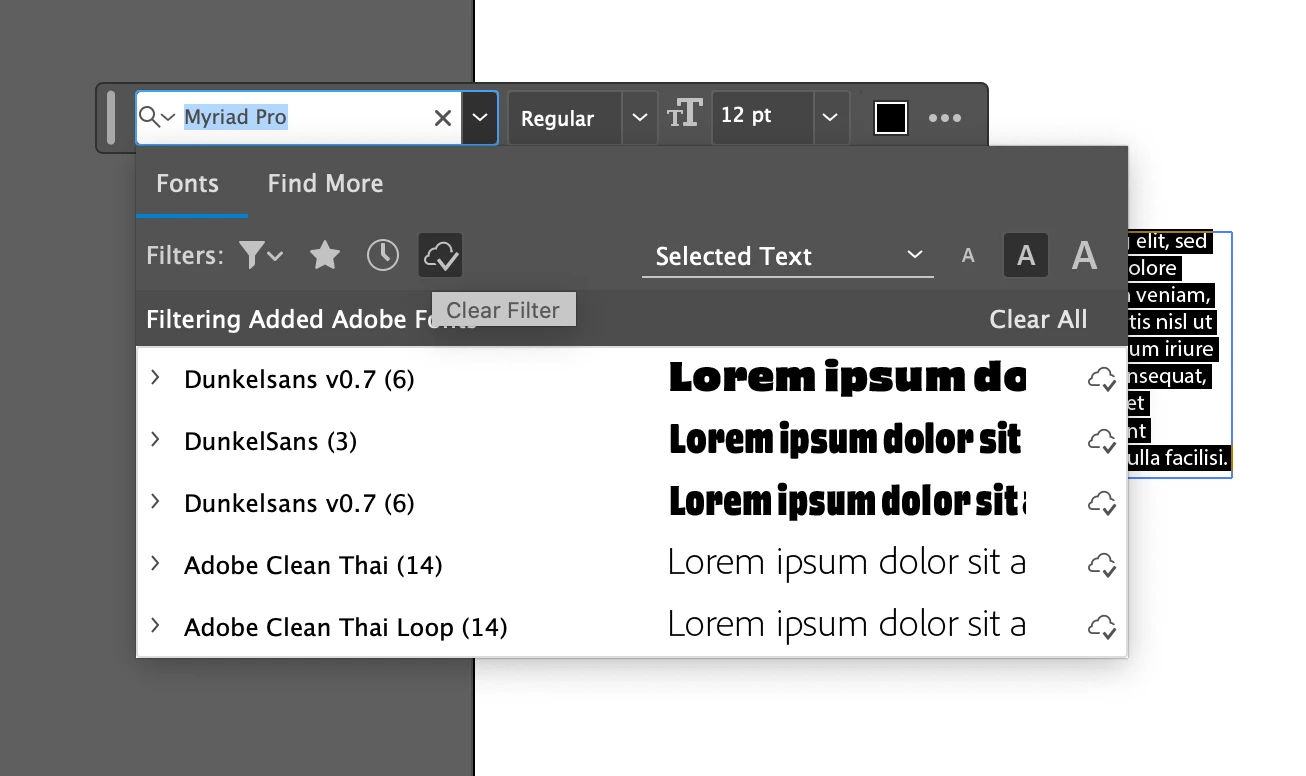Select the DunkelSans (3) font name

pyautogui.click(x=271, y=442)
